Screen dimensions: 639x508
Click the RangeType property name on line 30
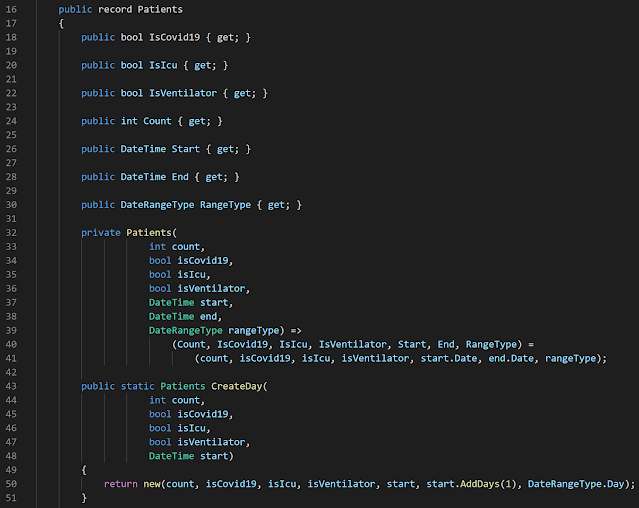click(x=225, y=205)
